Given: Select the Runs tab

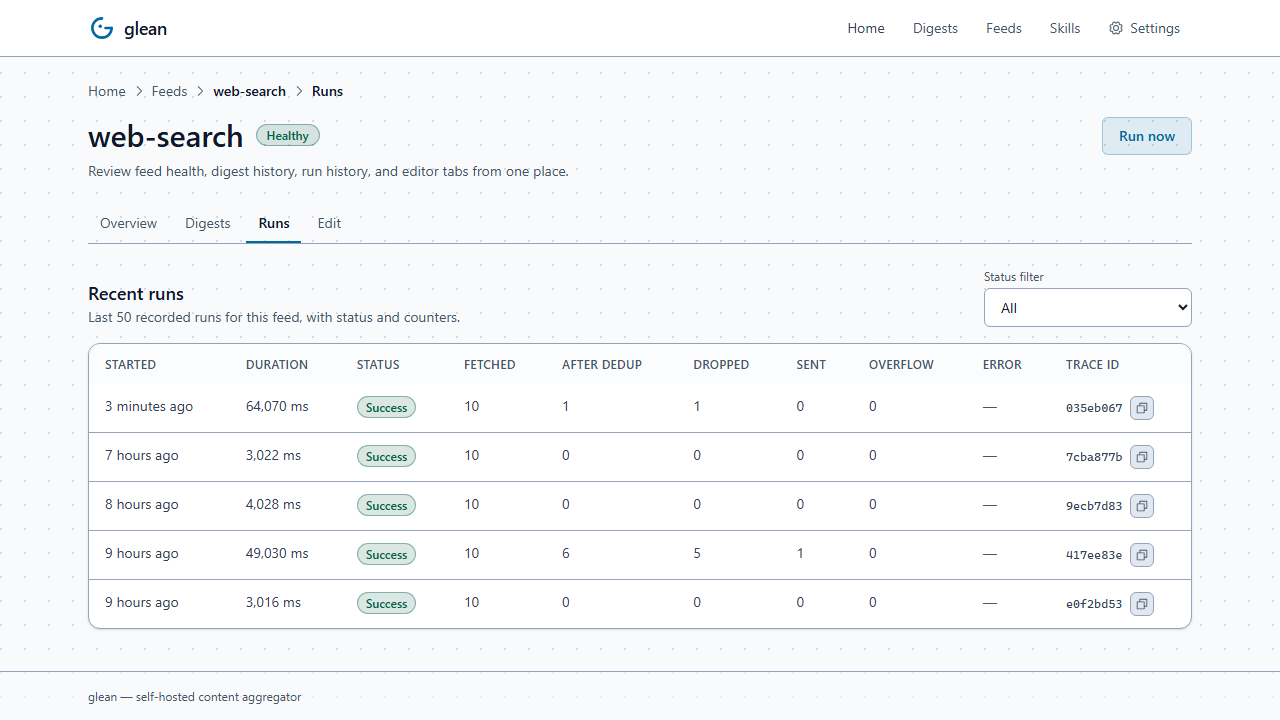Looking at the screenshot, I should coord(274,223).
